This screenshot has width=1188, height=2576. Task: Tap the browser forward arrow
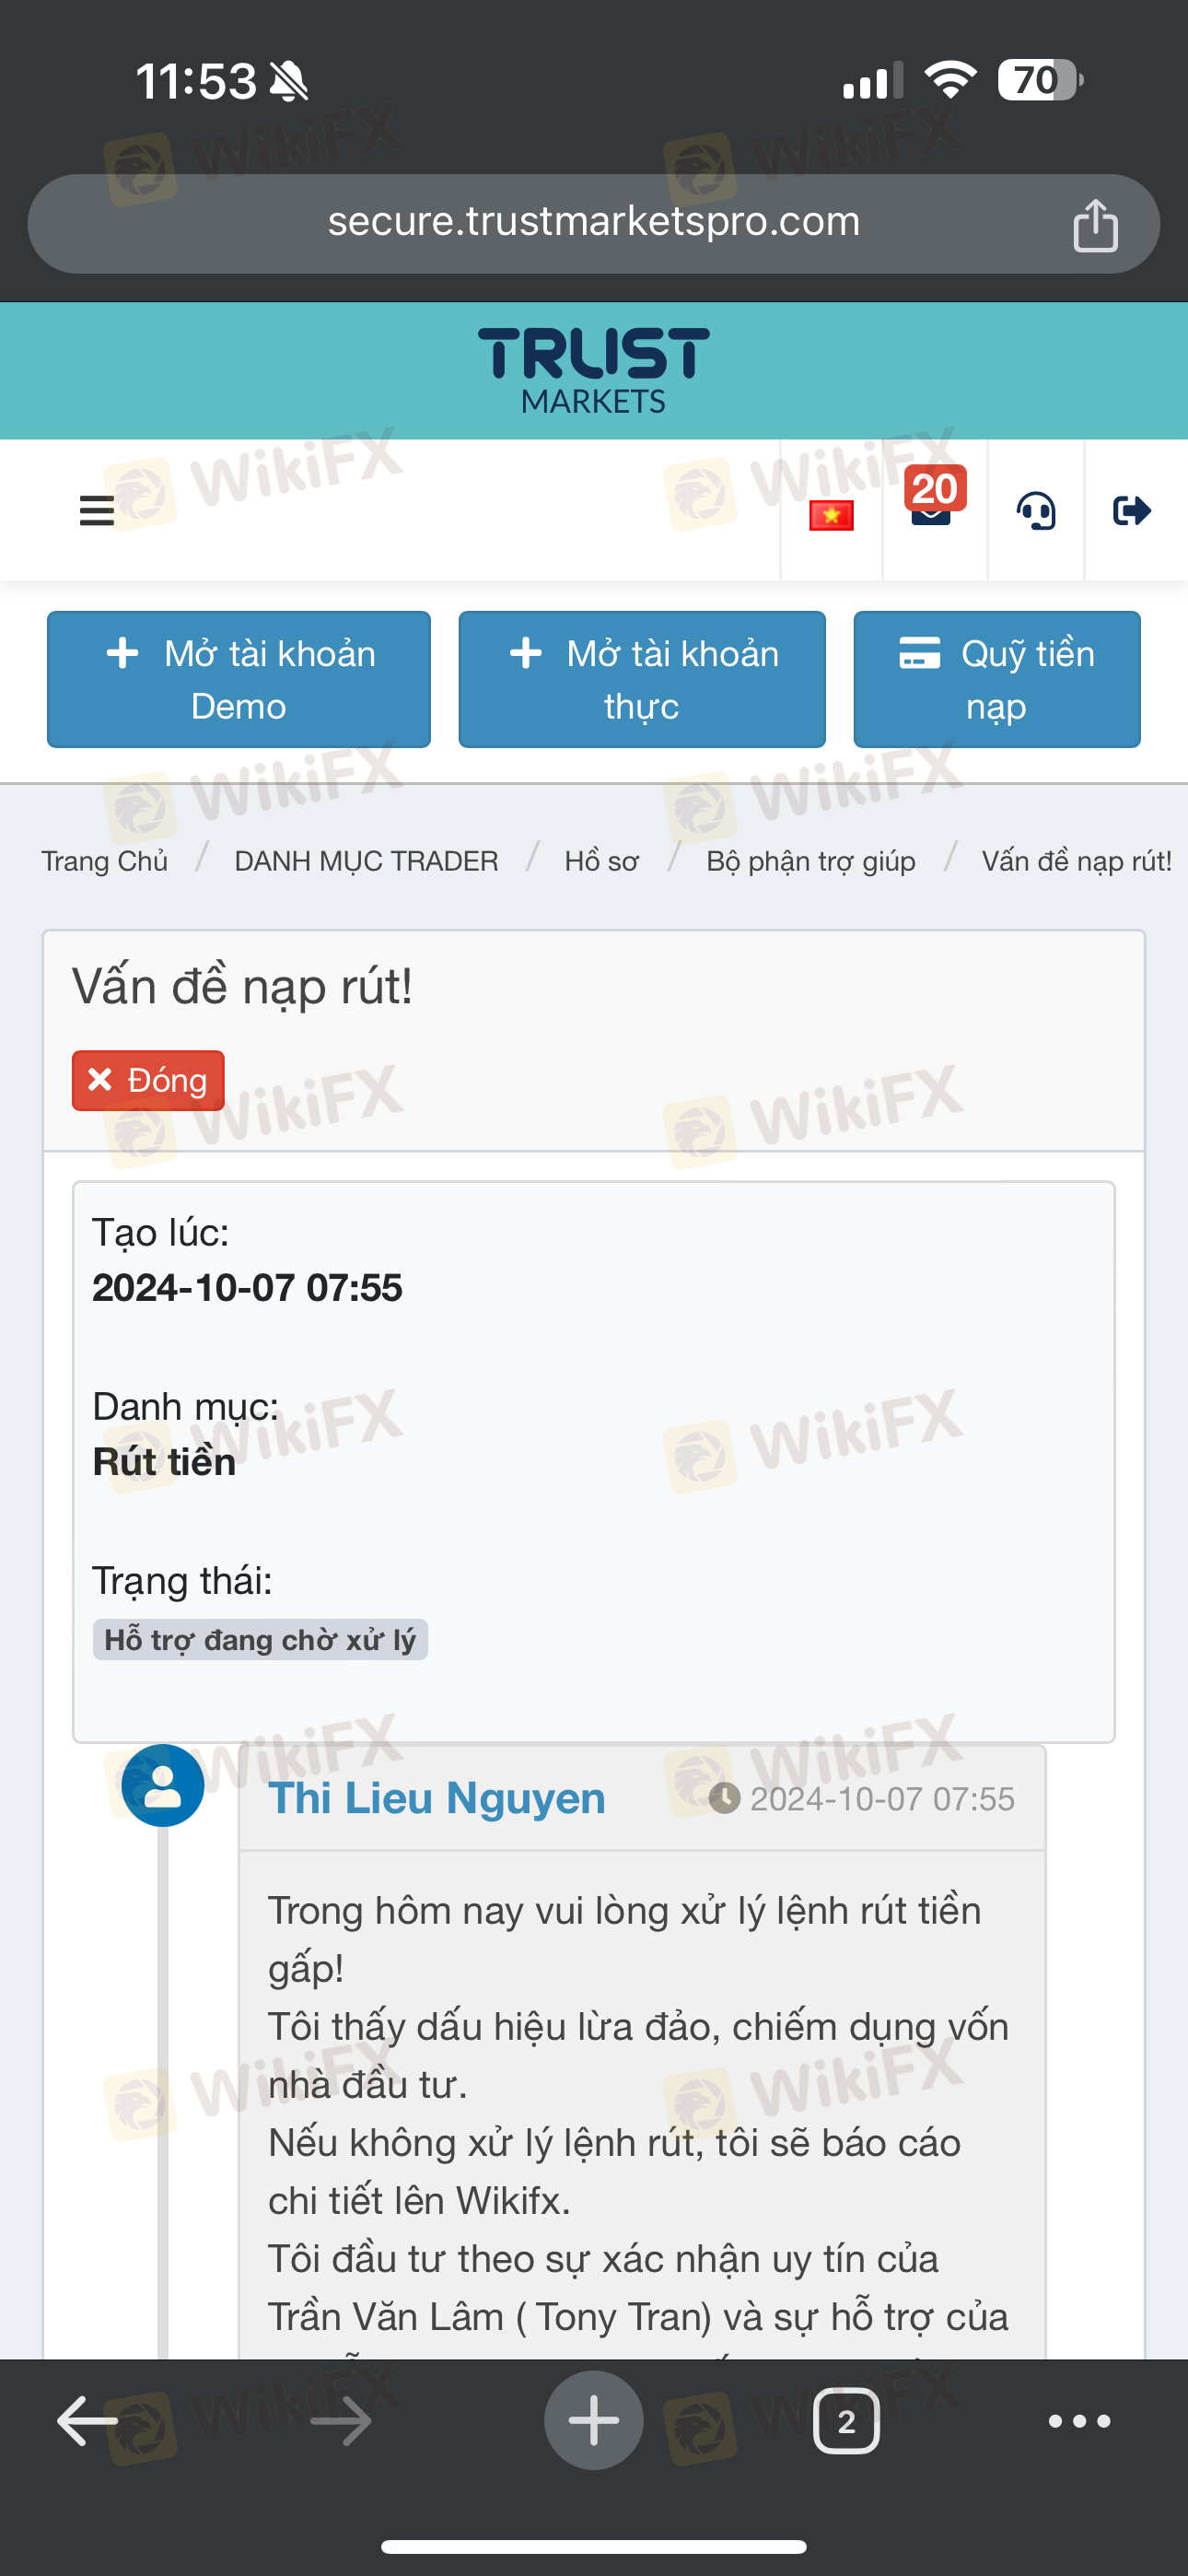pos(341,2420)
